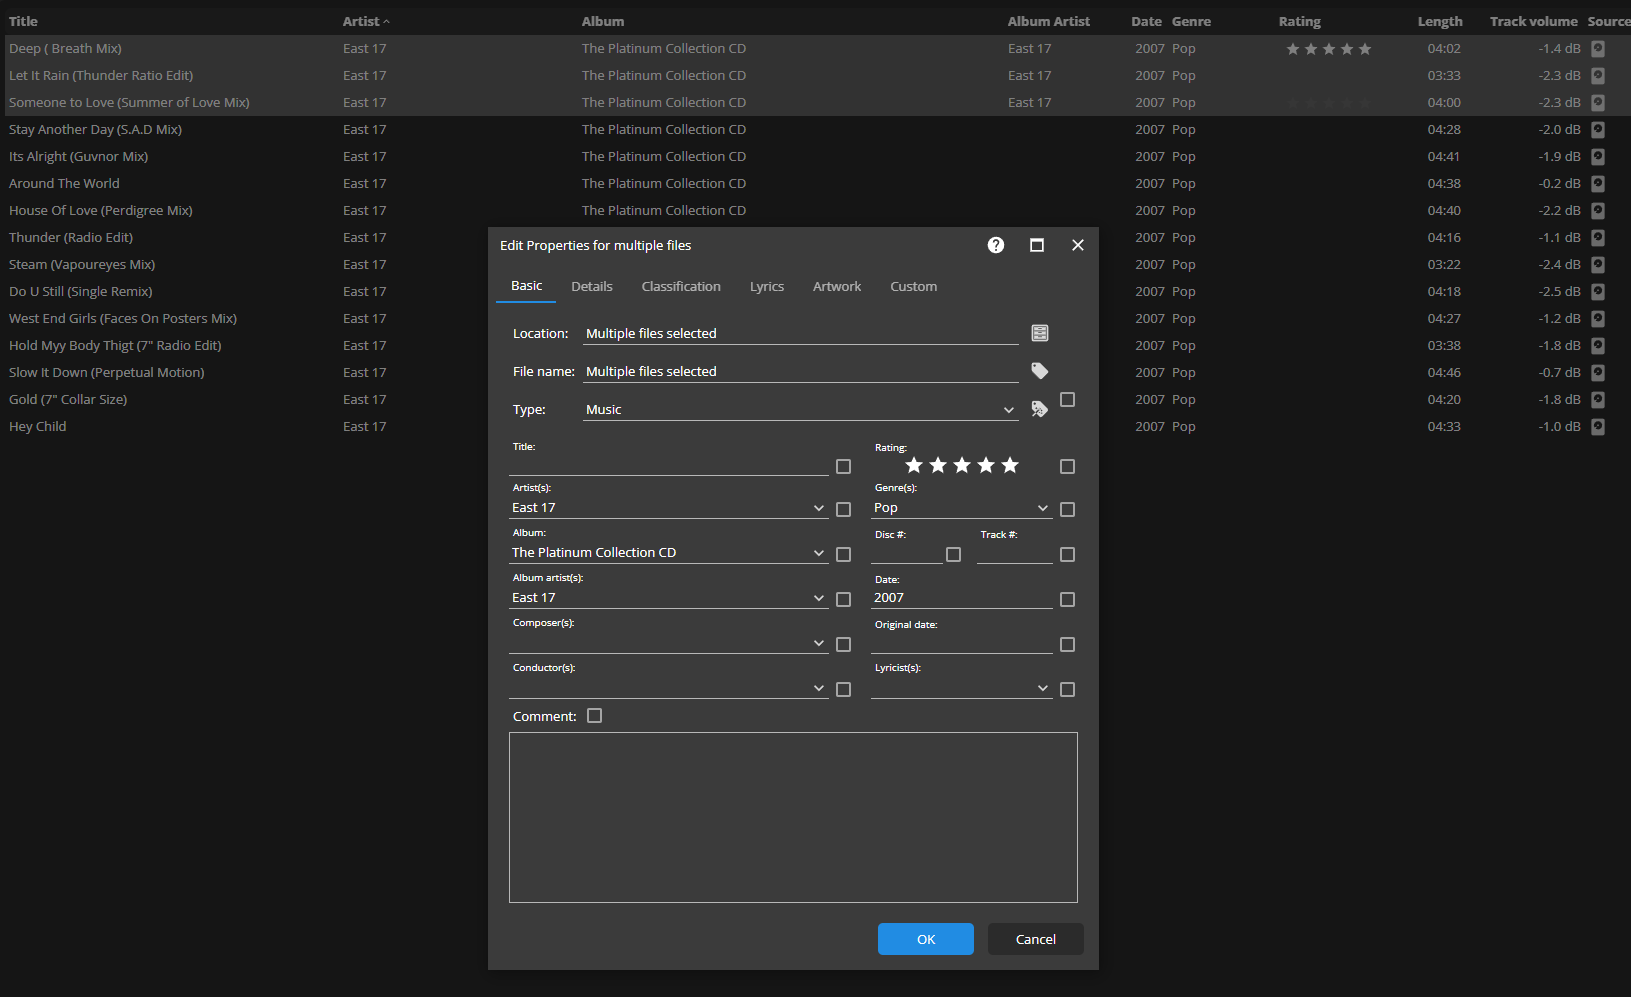The image size is (1631, 997).
Task: Click the auto-tag icon beside Type dropdown
Action: (1040, 409)
